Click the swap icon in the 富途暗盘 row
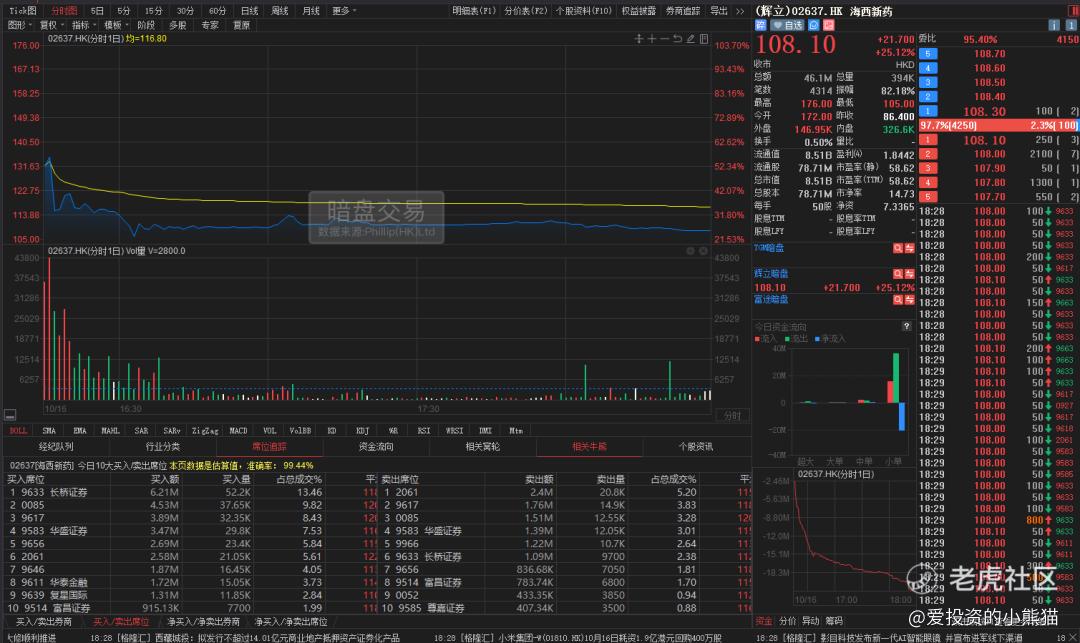This screenshot has height=643, width=1080. coord(909,299)
